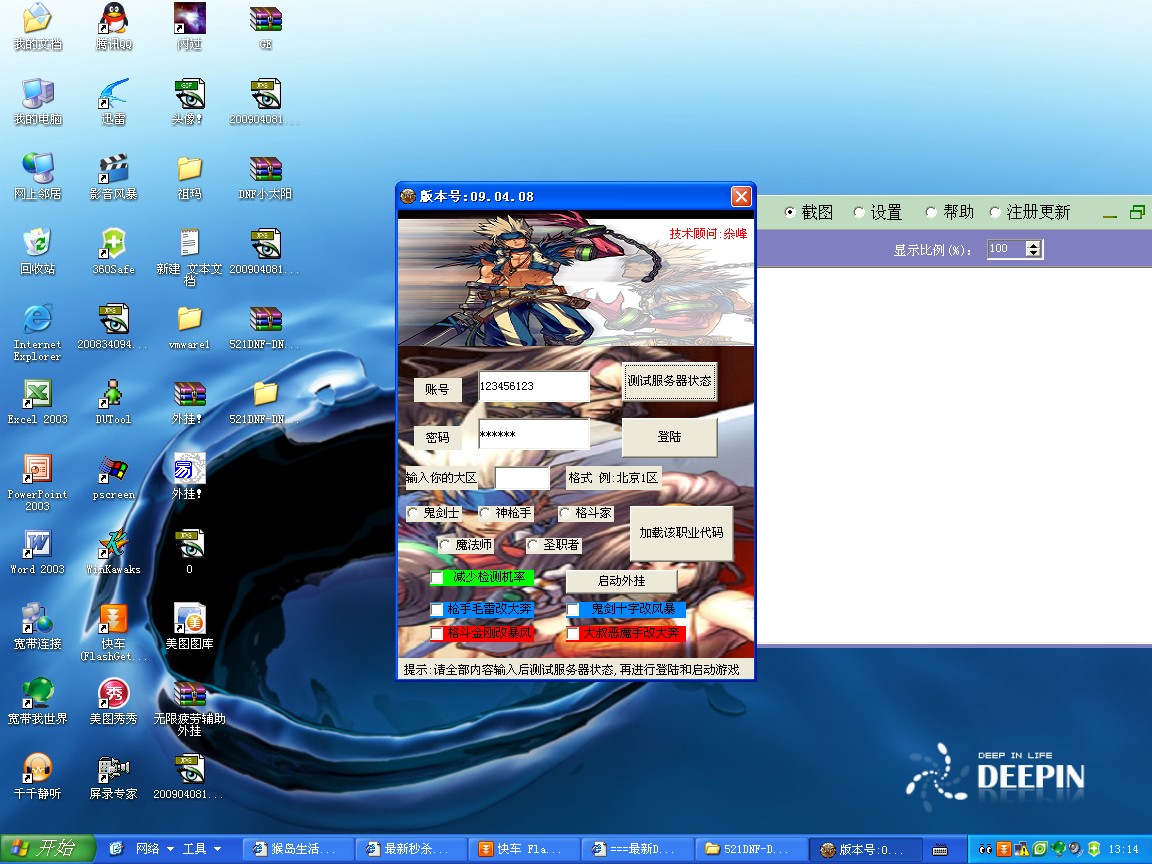Open the 开始 Start menu
Screen dimensions: 1152x864
tap(48, 849)
